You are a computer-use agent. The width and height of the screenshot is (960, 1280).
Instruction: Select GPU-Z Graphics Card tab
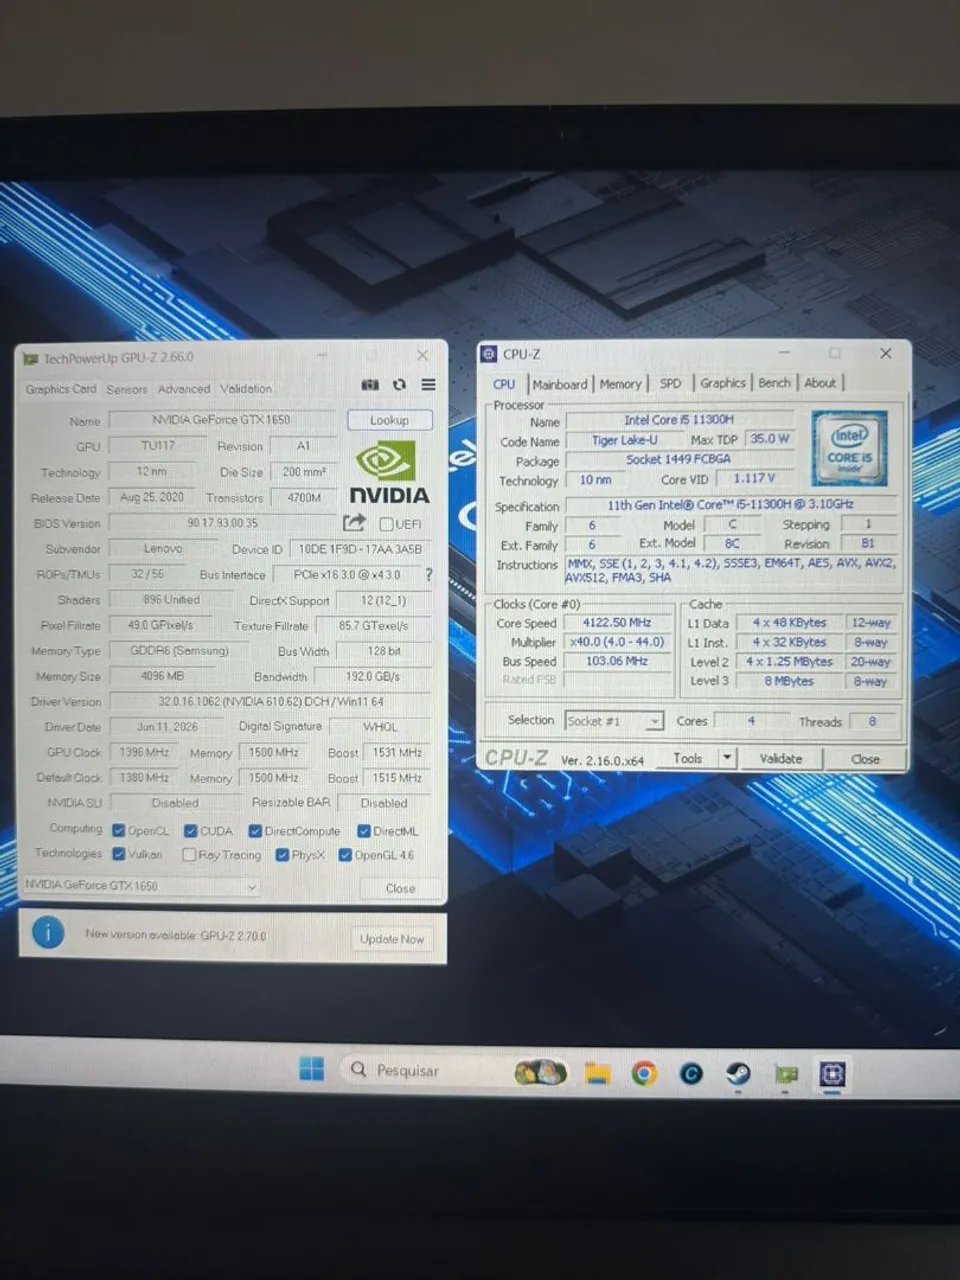coord(61,389)
